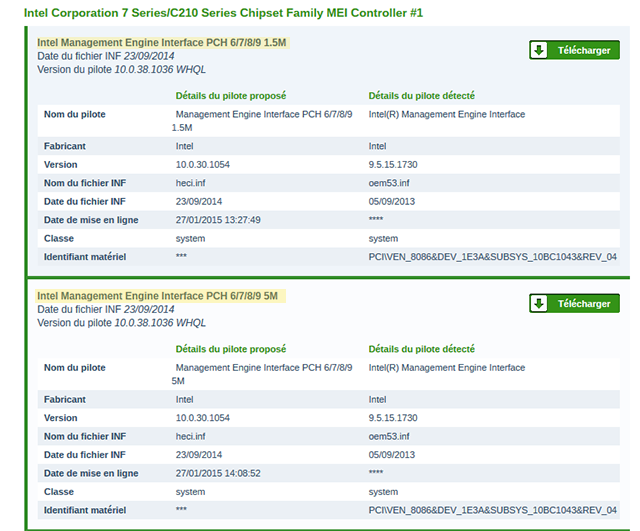Click proposed driver name ending 5M in table
This screenshot has height=531, width=640.
pyautogui.click(x=262, y=374)
